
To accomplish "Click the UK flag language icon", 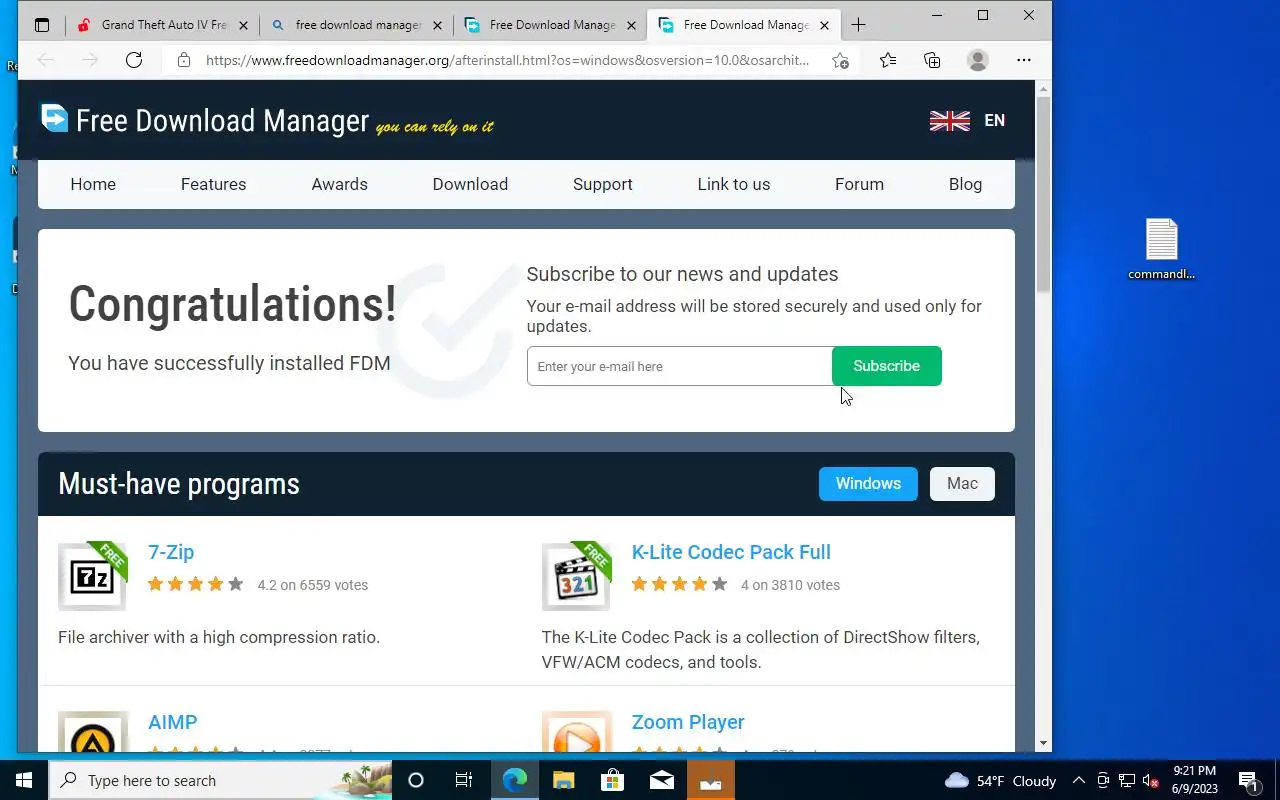I will coord(949,121).
